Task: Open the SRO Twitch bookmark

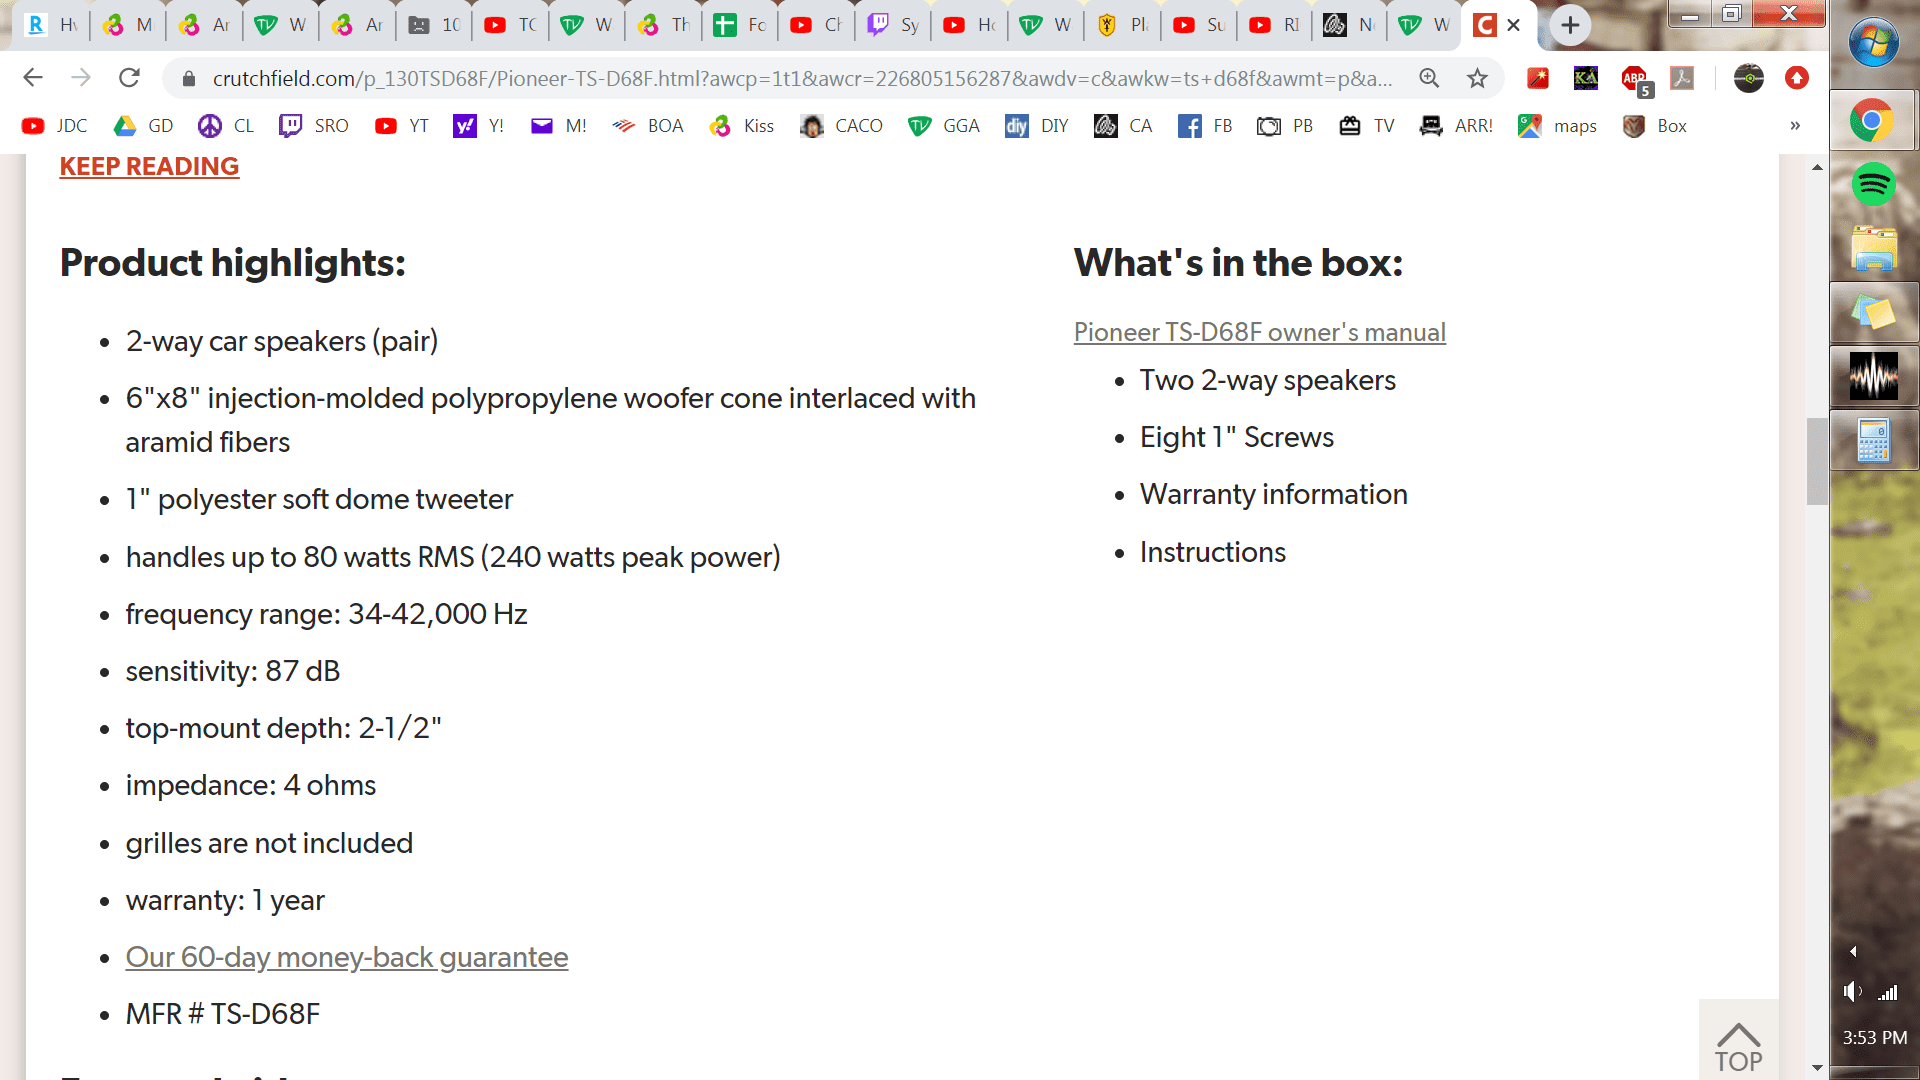Action: pos(314,126)
